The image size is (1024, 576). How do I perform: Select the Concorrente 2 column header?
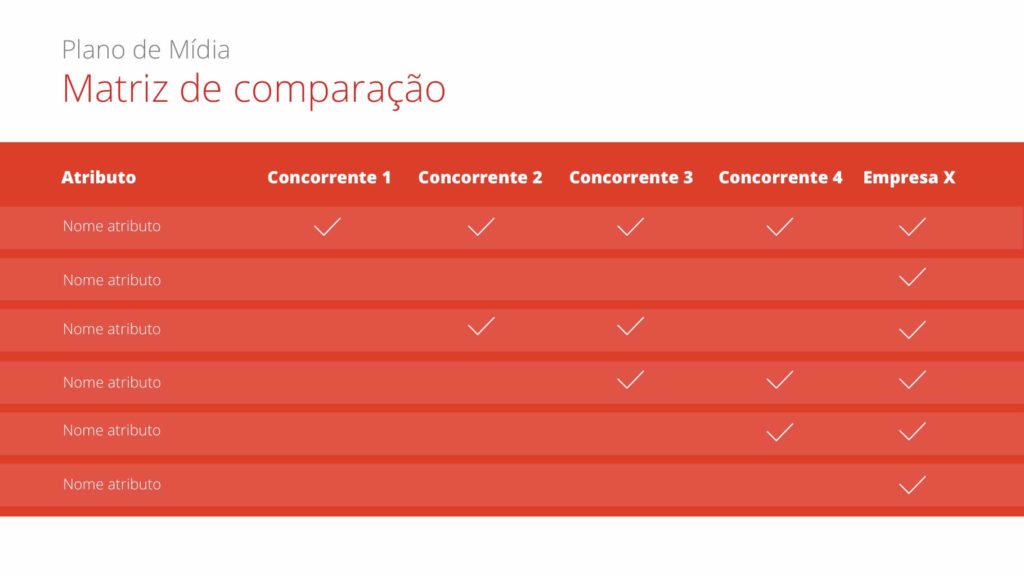click(480, 178)
